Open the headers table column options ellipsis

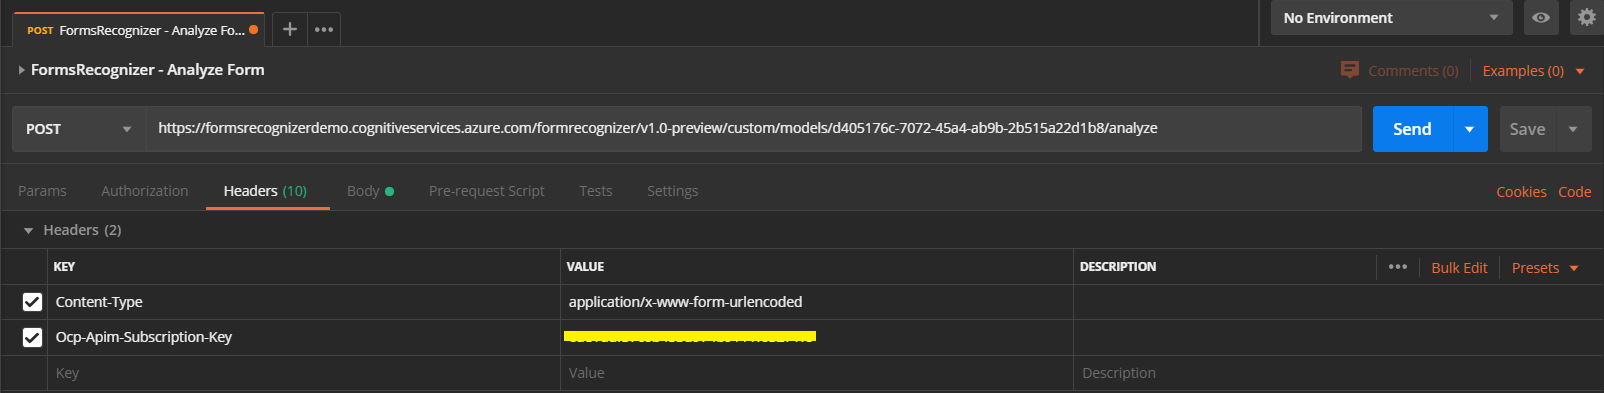point(1398,267)
